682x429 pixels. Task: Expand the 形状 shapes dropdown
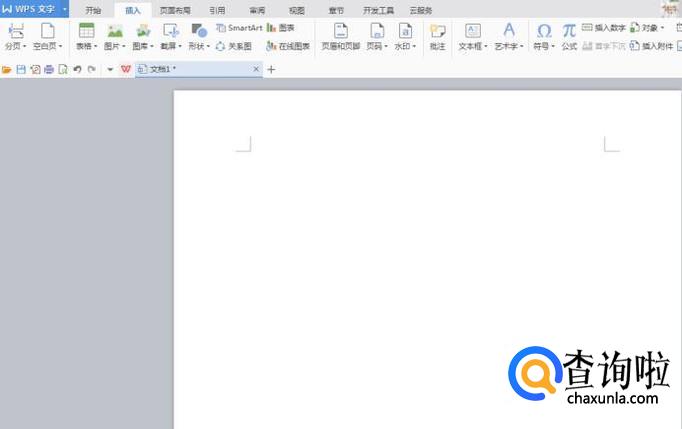[200, 46]
